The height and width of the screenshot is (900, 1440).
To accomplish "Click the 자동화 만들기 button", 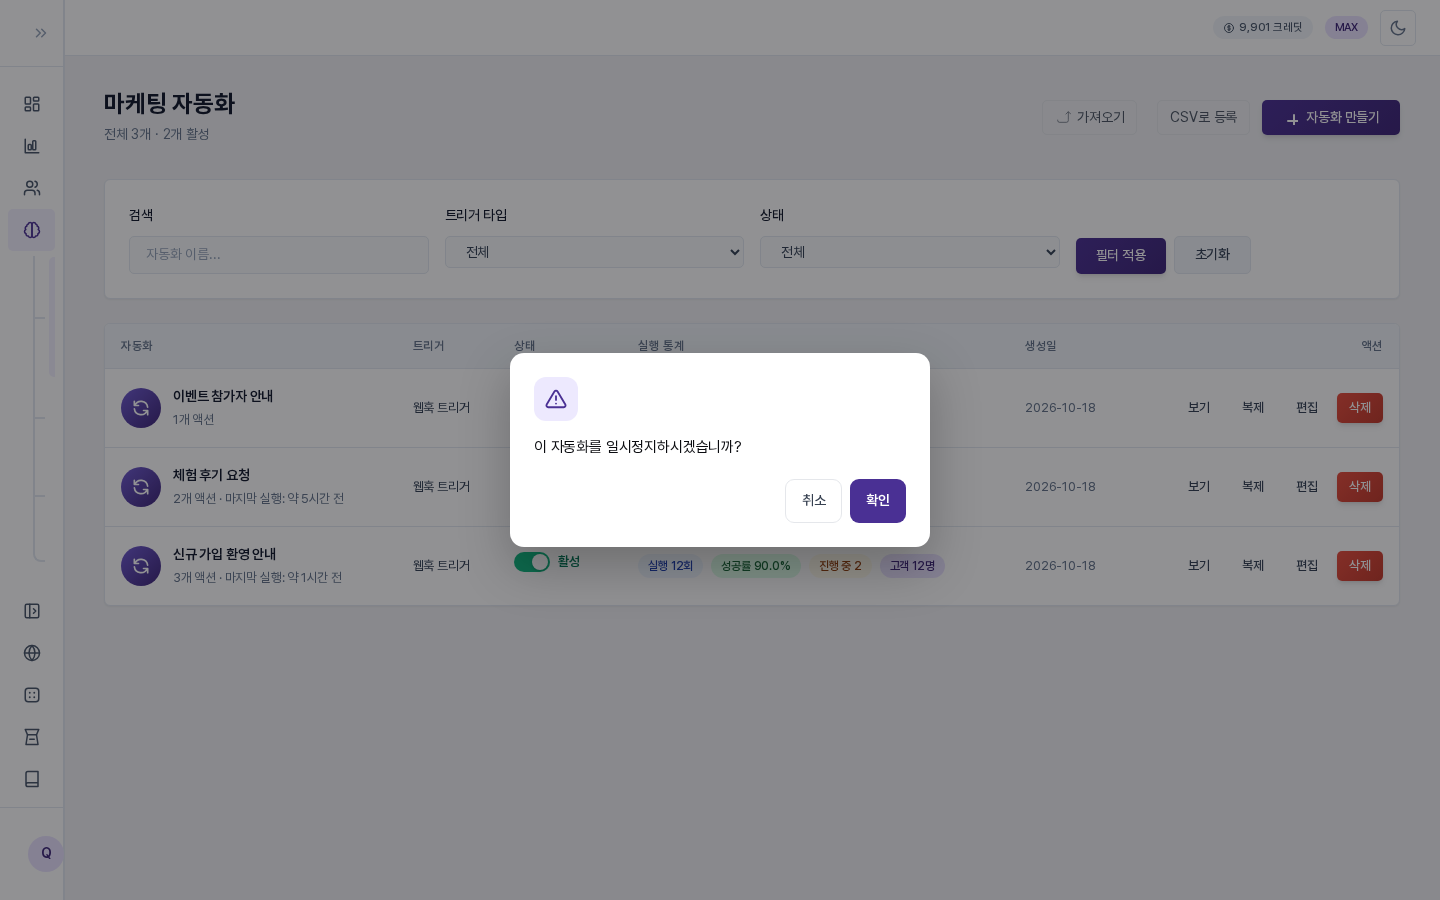I will click(1331, 118).
